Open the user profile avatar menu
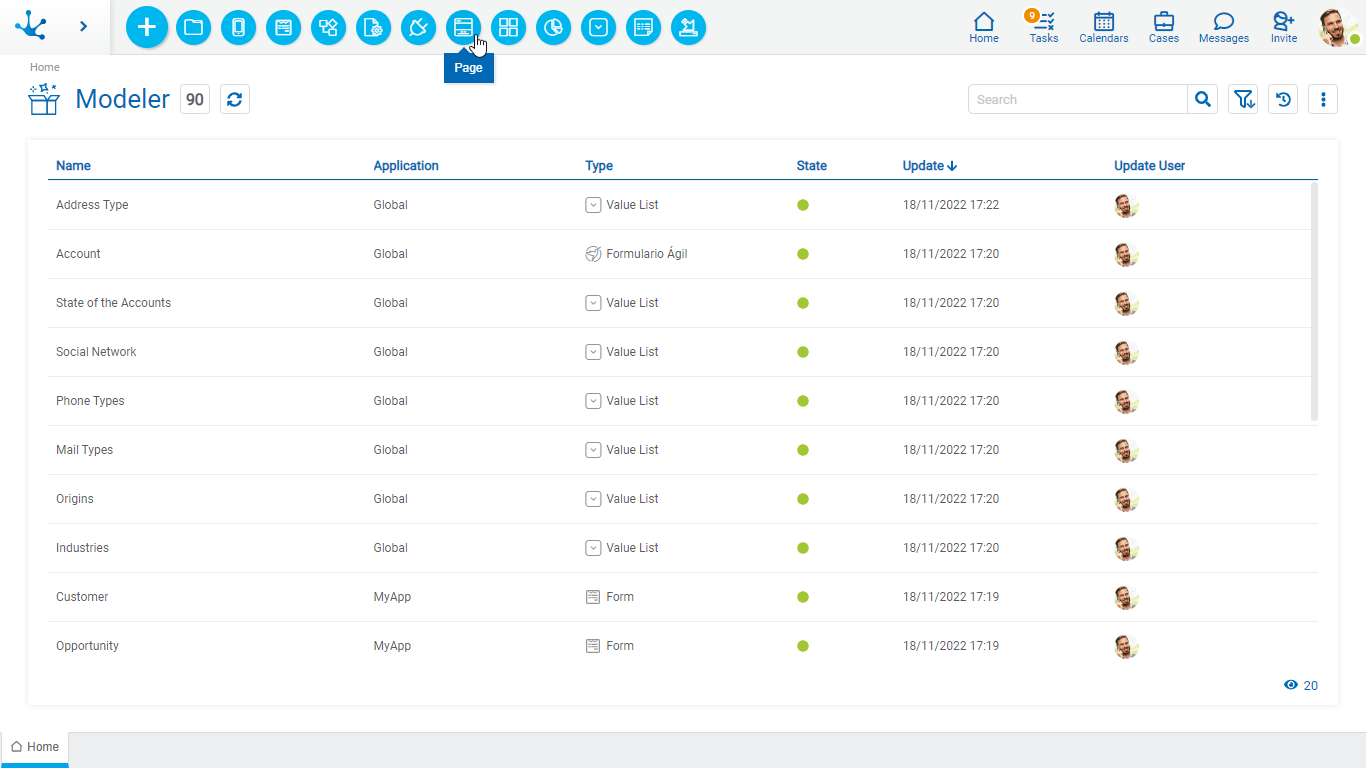The height and width of the screenshot is (768, 1366). tap(1338, 27)
